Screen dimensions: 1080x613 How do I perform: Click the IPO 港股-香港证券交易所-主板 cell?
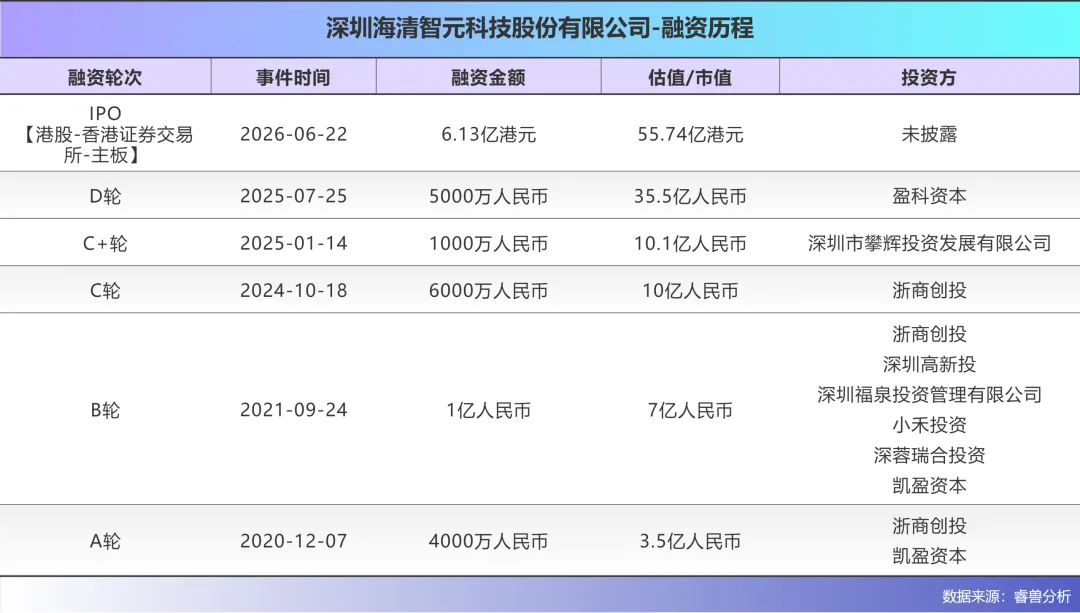pyautogui.click(x=105, y=134)
